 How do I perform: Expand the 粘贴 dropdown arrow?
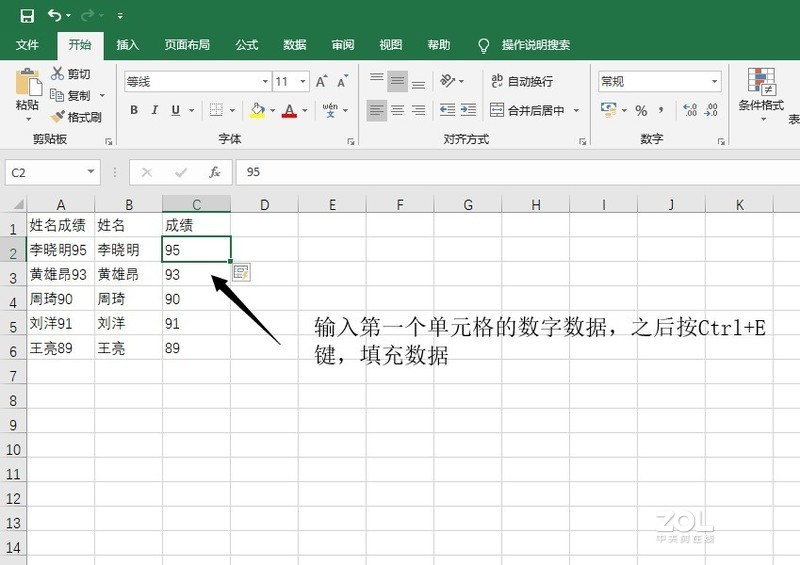tap(28, 119)
